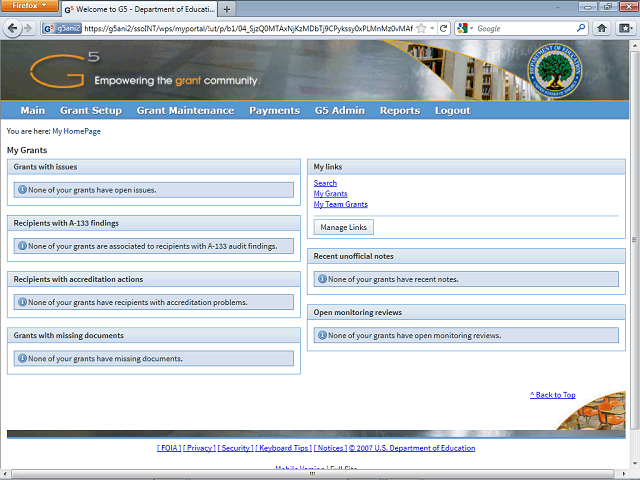Viewport: 640px width, 480px height.
Task: Click the vertical scrollbar
Action: 635,240
